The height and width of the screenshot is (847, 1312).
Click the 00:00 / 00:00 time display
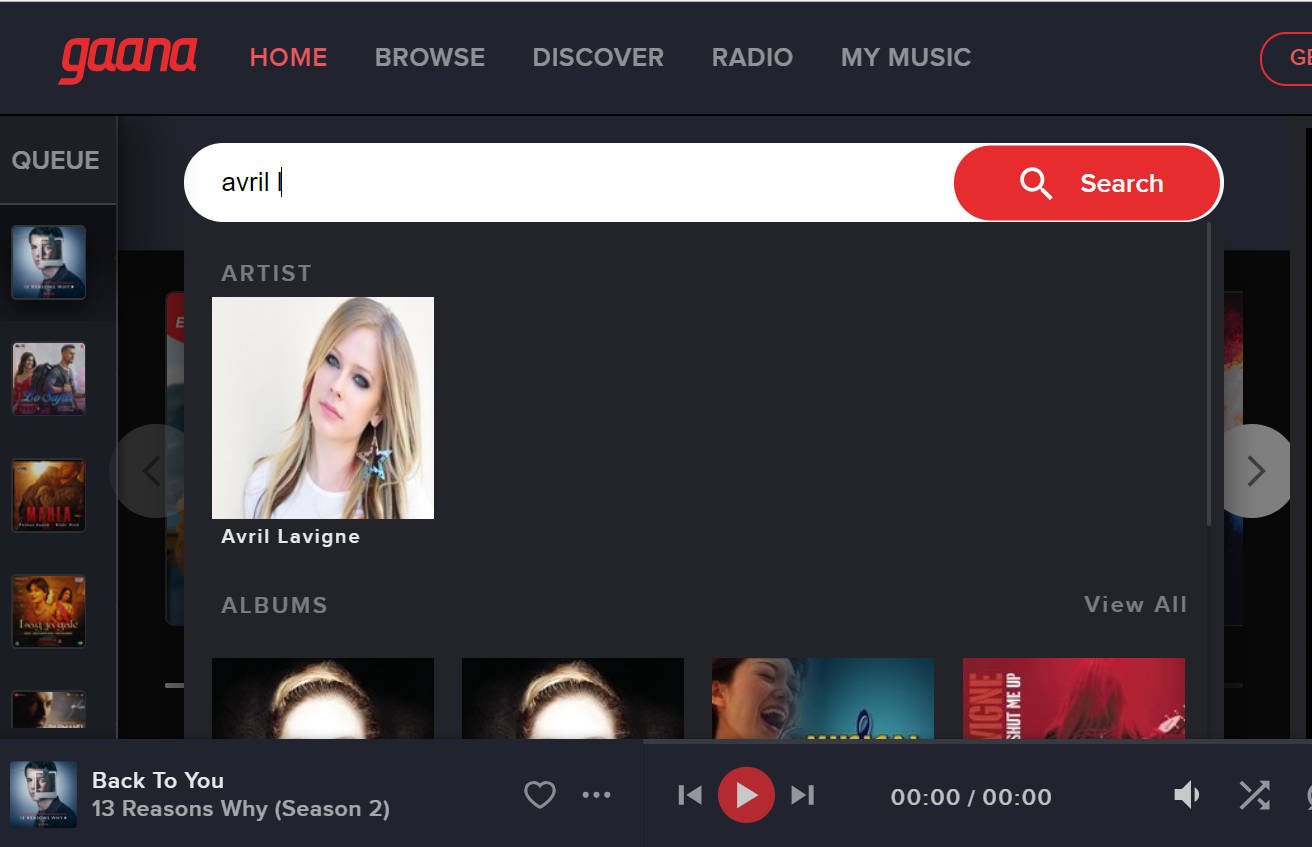(971, 797)
